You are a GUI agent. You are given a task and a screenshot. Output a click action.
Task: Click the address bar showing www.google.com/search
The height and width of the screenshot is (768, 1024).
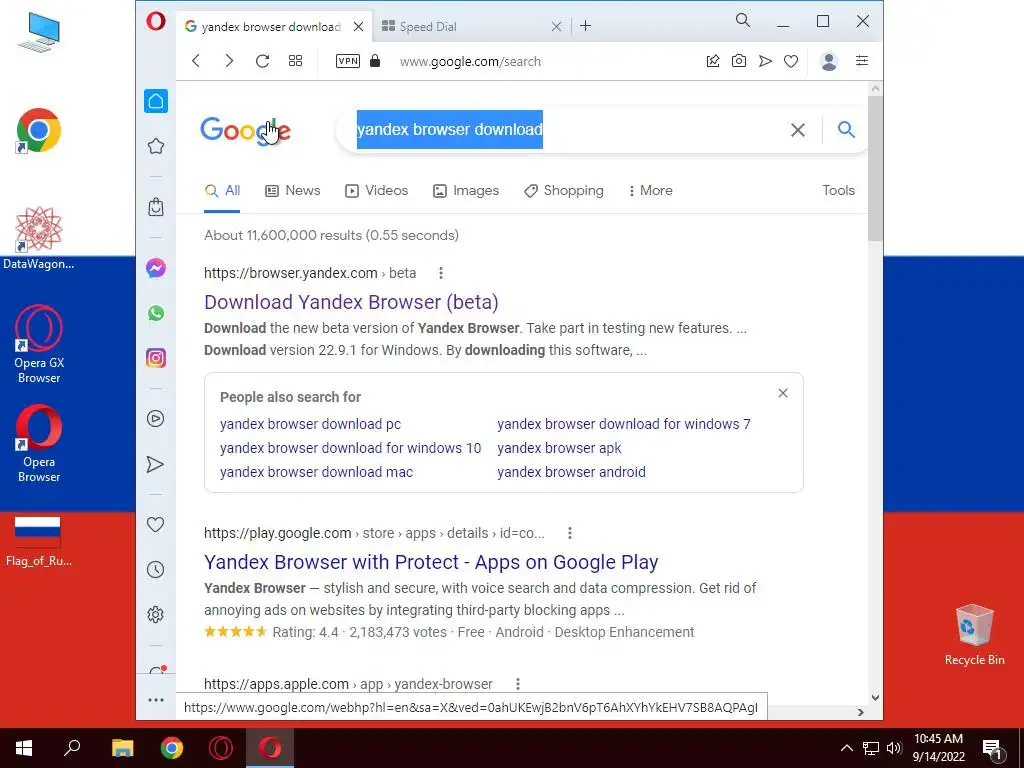click(470, 61)
